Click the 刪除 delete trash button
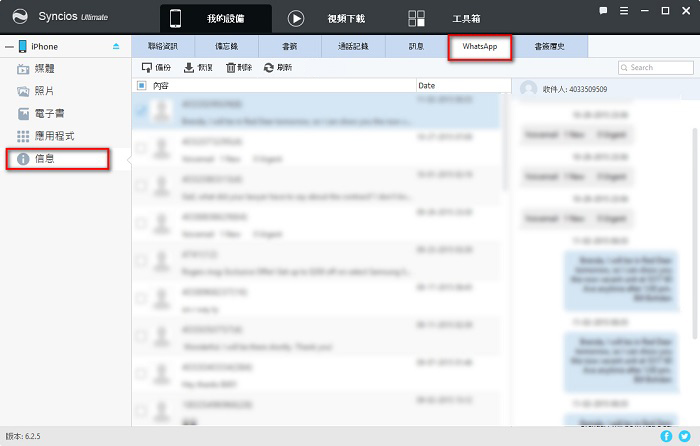Screen dimensions: 700x446 pos(239,67)
